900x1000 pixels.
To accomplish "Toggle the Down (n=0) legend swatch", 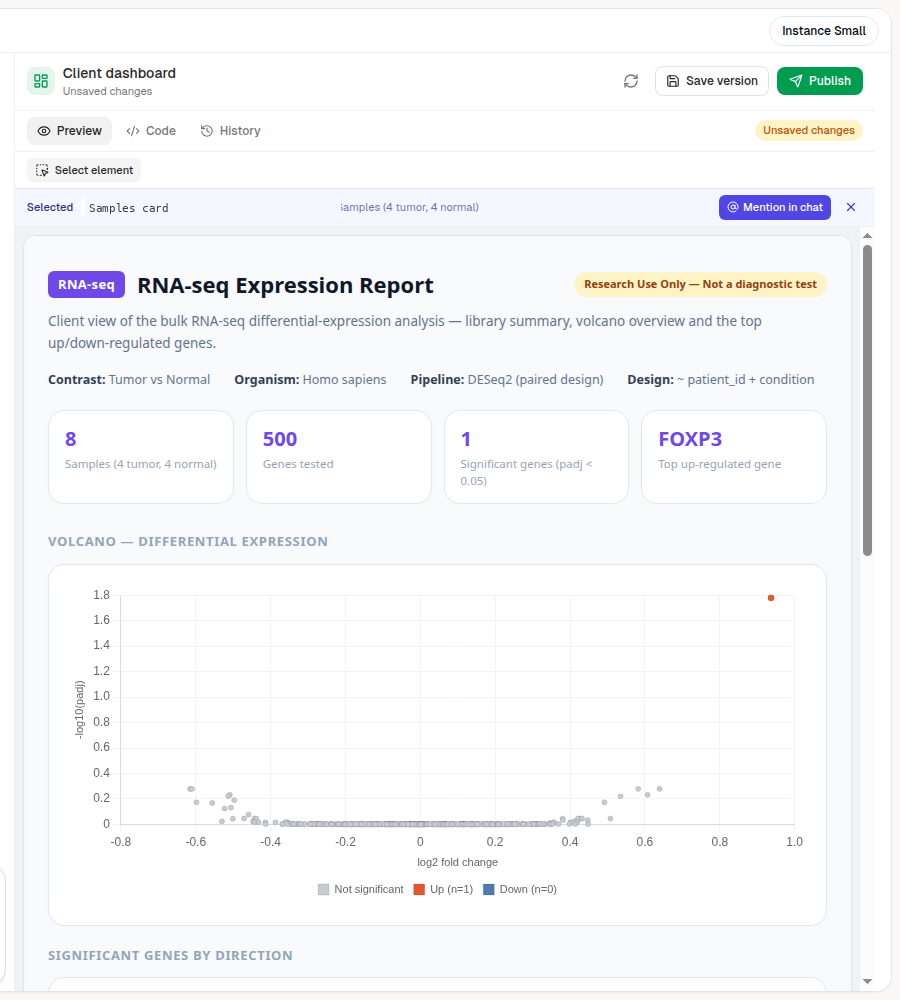I will [x=489, y=890].
